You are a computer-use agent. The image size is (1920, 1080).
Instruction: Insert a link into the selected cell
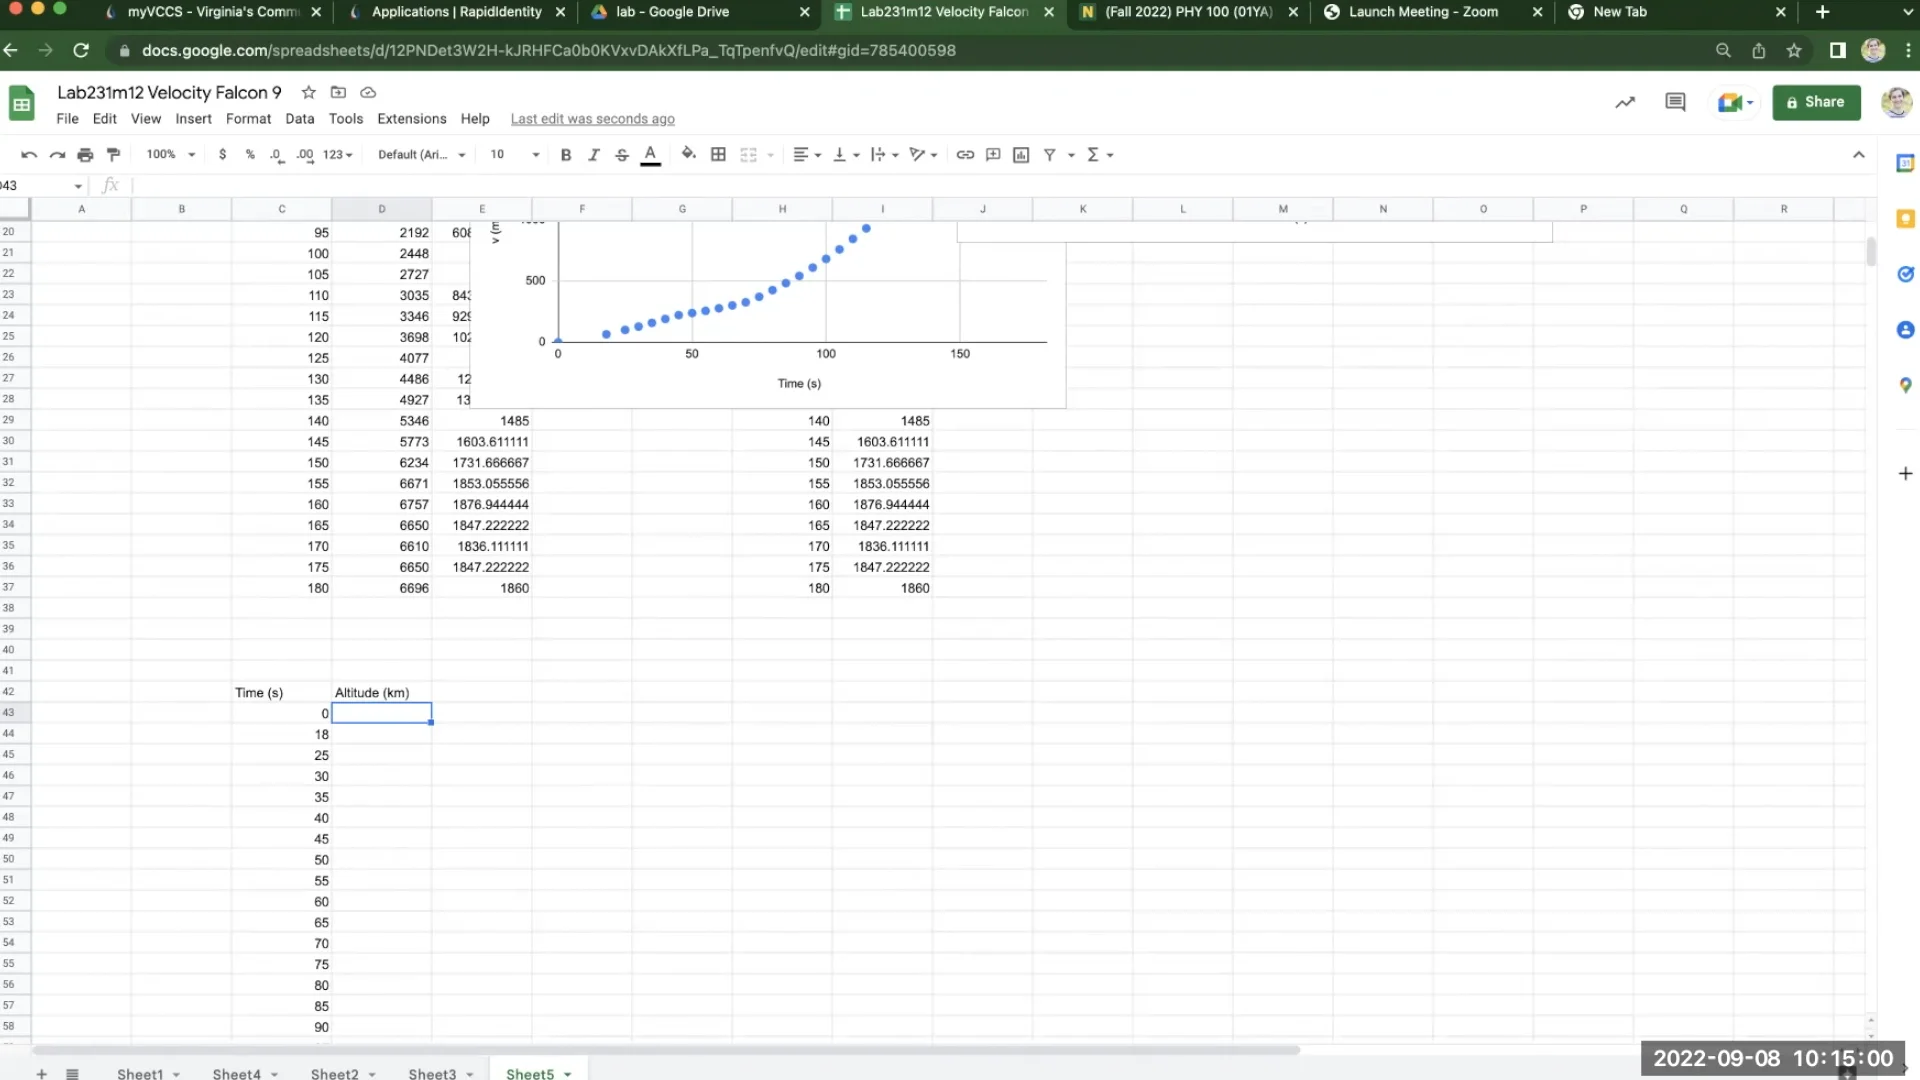(964, 154)
